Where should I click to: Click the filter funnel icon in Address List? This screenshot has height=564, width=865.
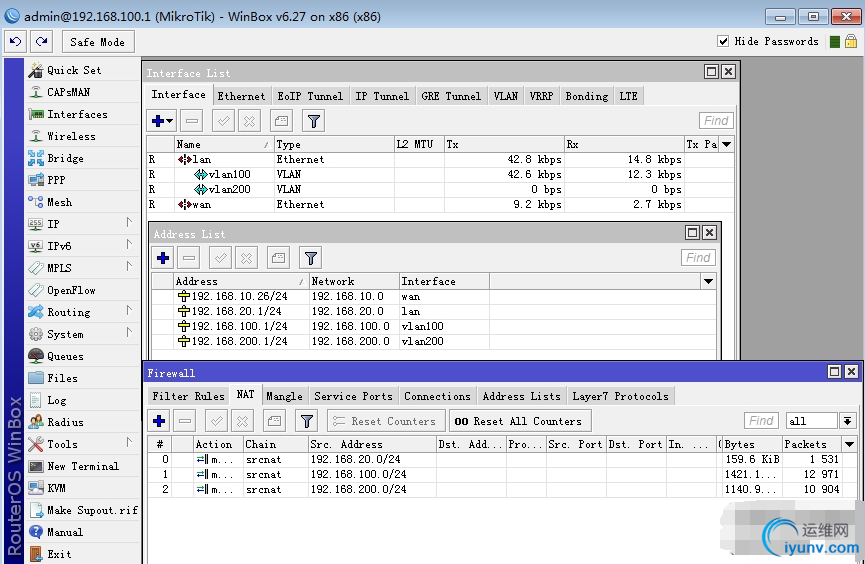tap(310, 258)
